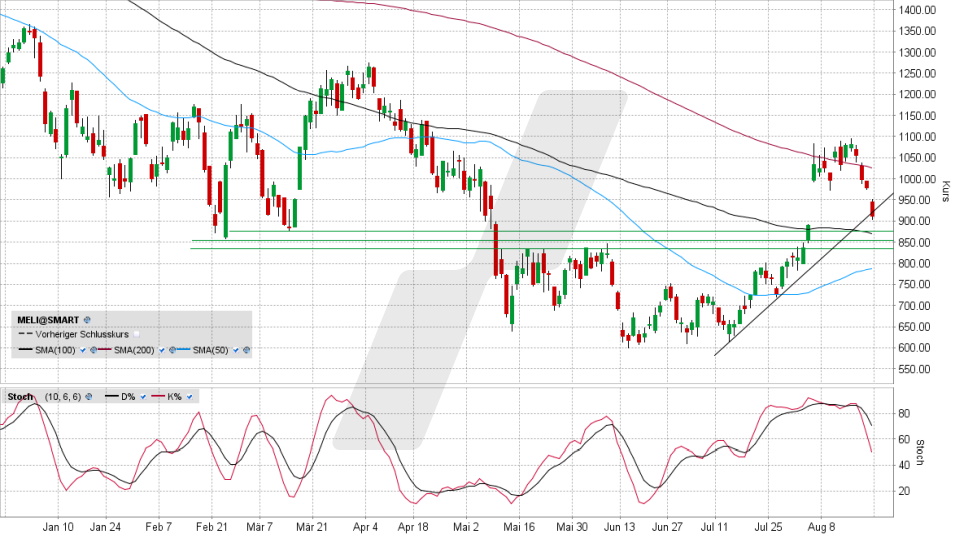960x540 pixels.
Task: Uncheck the SMA(50) visibility checkbox
Action: tap(236, 350)
